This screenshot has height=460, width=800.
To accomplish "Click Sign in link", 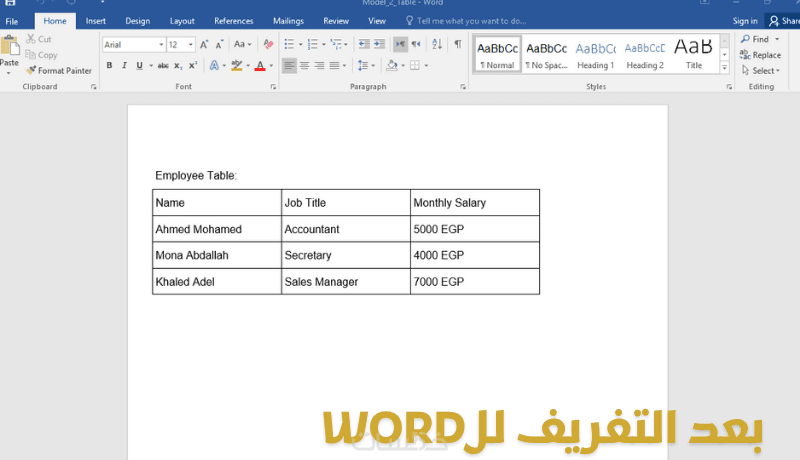I will (745, 21).
